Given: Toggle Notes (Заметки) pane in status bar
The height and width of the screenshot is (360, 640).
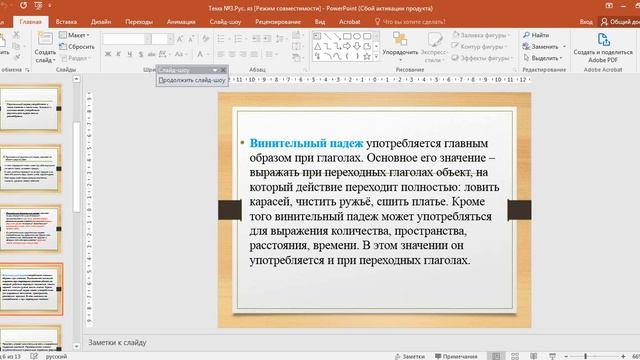Looking at the screenshot, I should (409, 356).
